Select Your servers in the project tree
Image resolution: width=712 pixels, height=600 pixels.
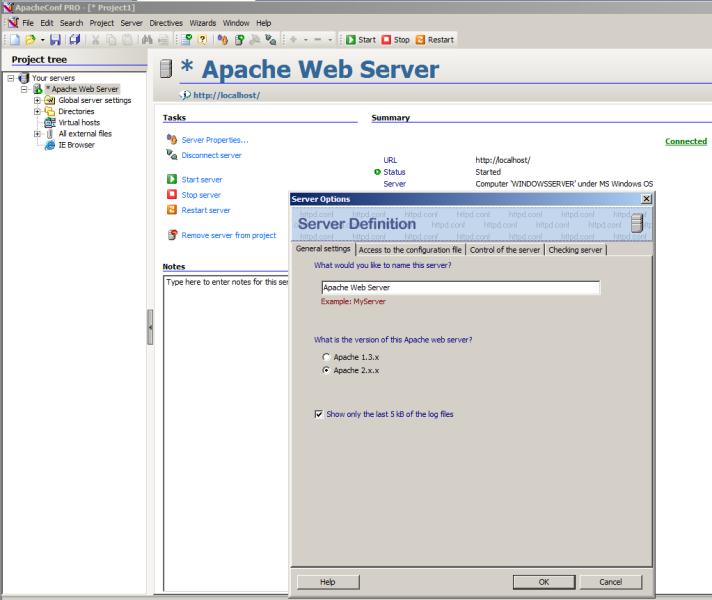click(54, 78)
